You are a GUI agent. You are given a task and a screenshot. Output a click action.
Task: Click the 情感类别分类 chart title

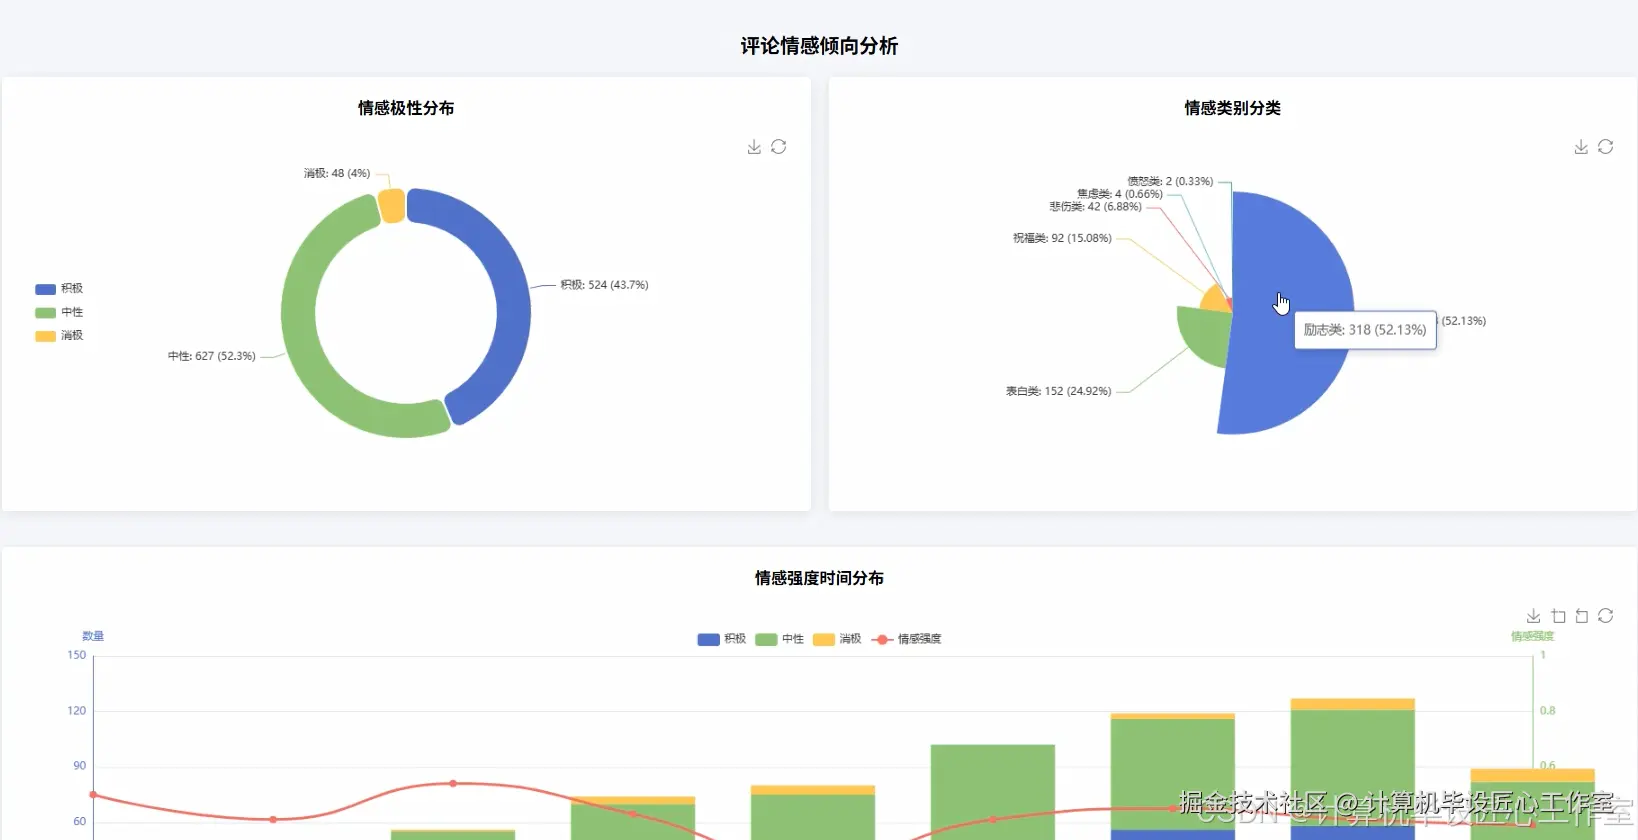(1233, 108)
